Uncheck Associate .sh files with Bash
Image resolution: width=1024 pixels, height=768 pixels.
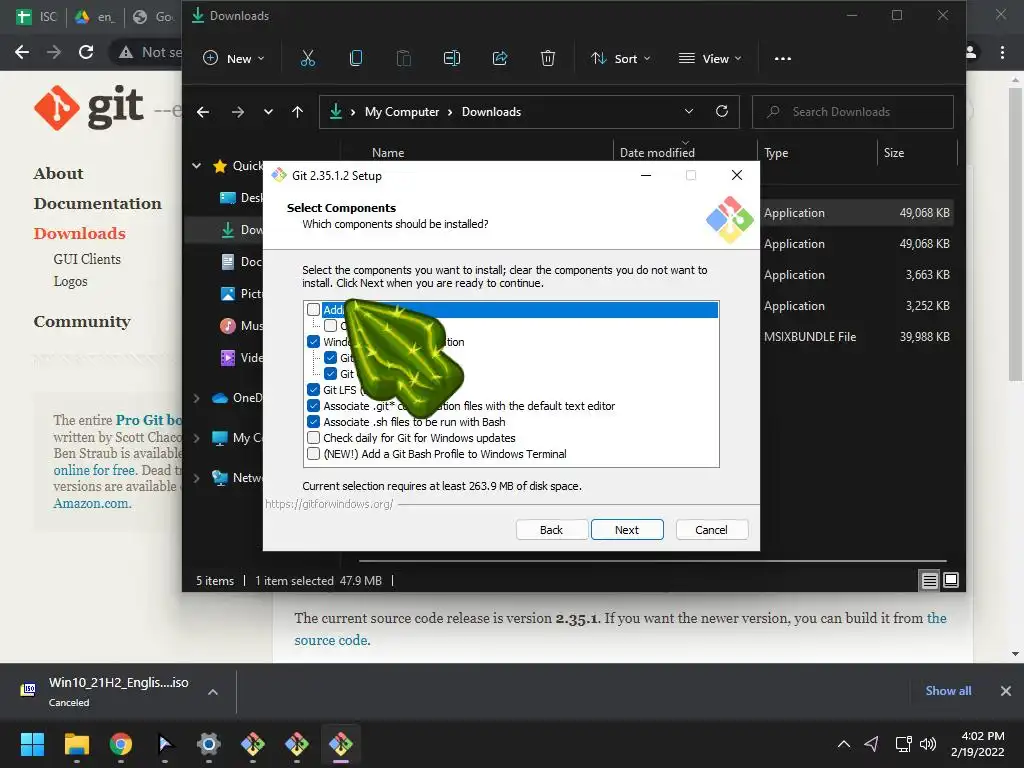pos(313,422)
